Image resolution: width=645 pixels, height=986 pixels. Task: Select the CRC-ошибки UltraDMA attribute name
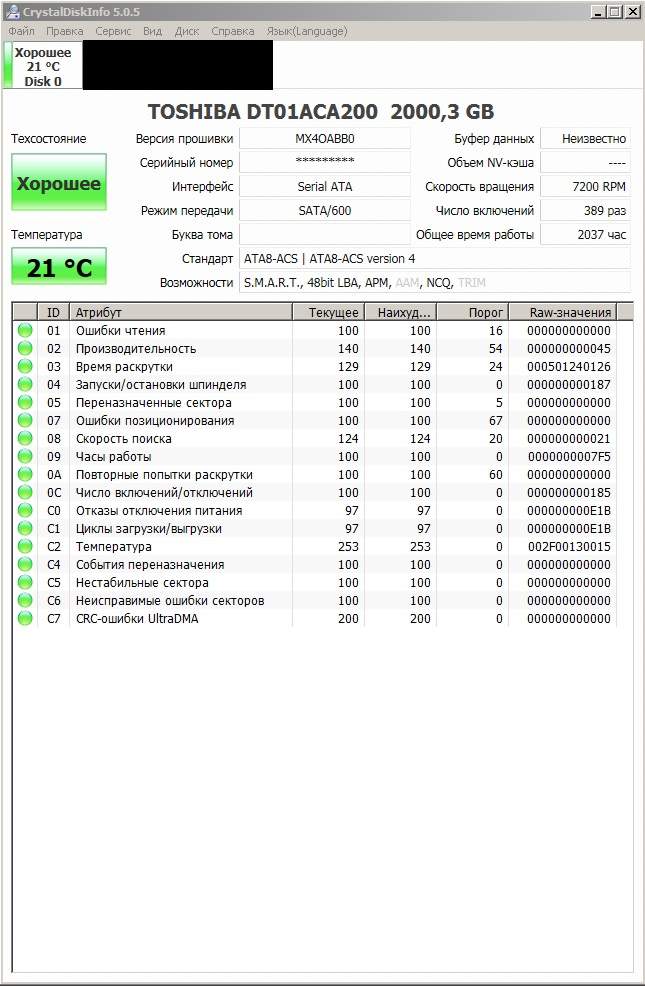pos(137,619)
